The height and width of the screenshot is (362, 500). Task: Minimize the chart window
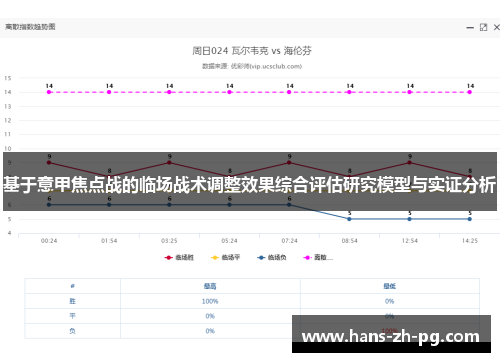470,28
